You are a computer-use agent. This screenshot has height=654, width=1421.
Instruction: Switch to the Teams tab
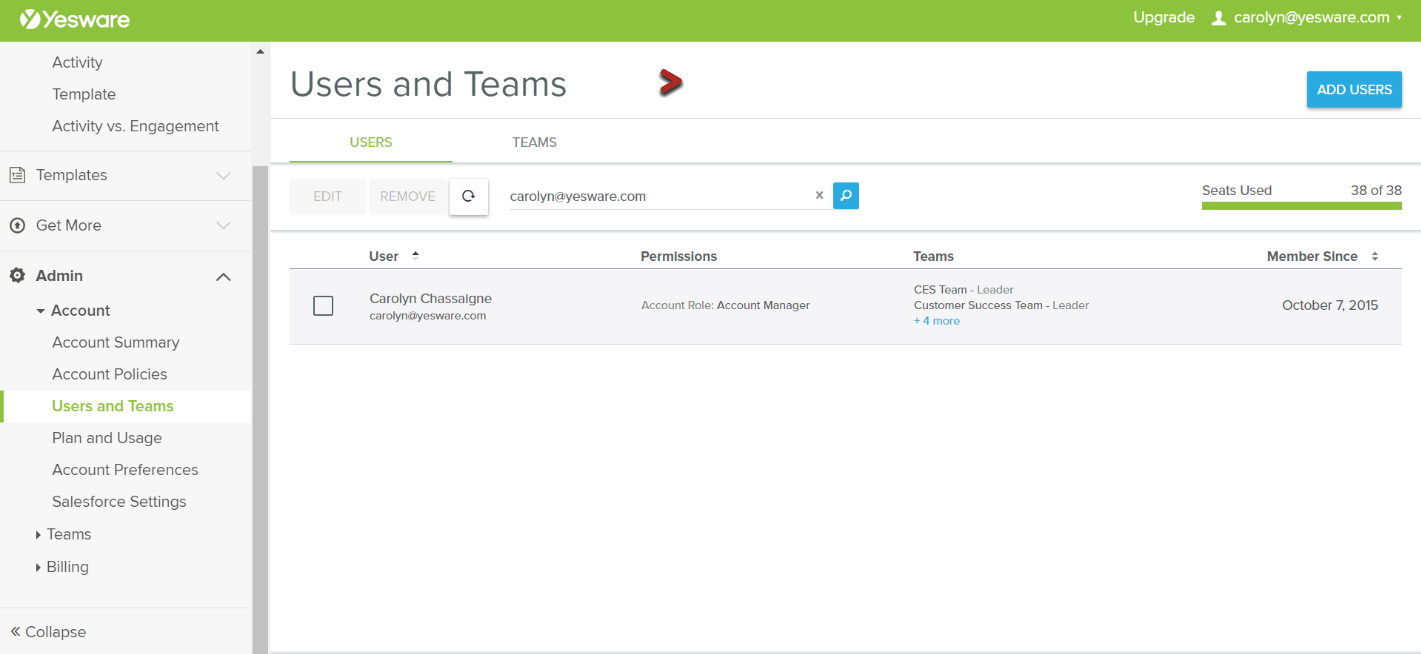click(x=534, y=142)
